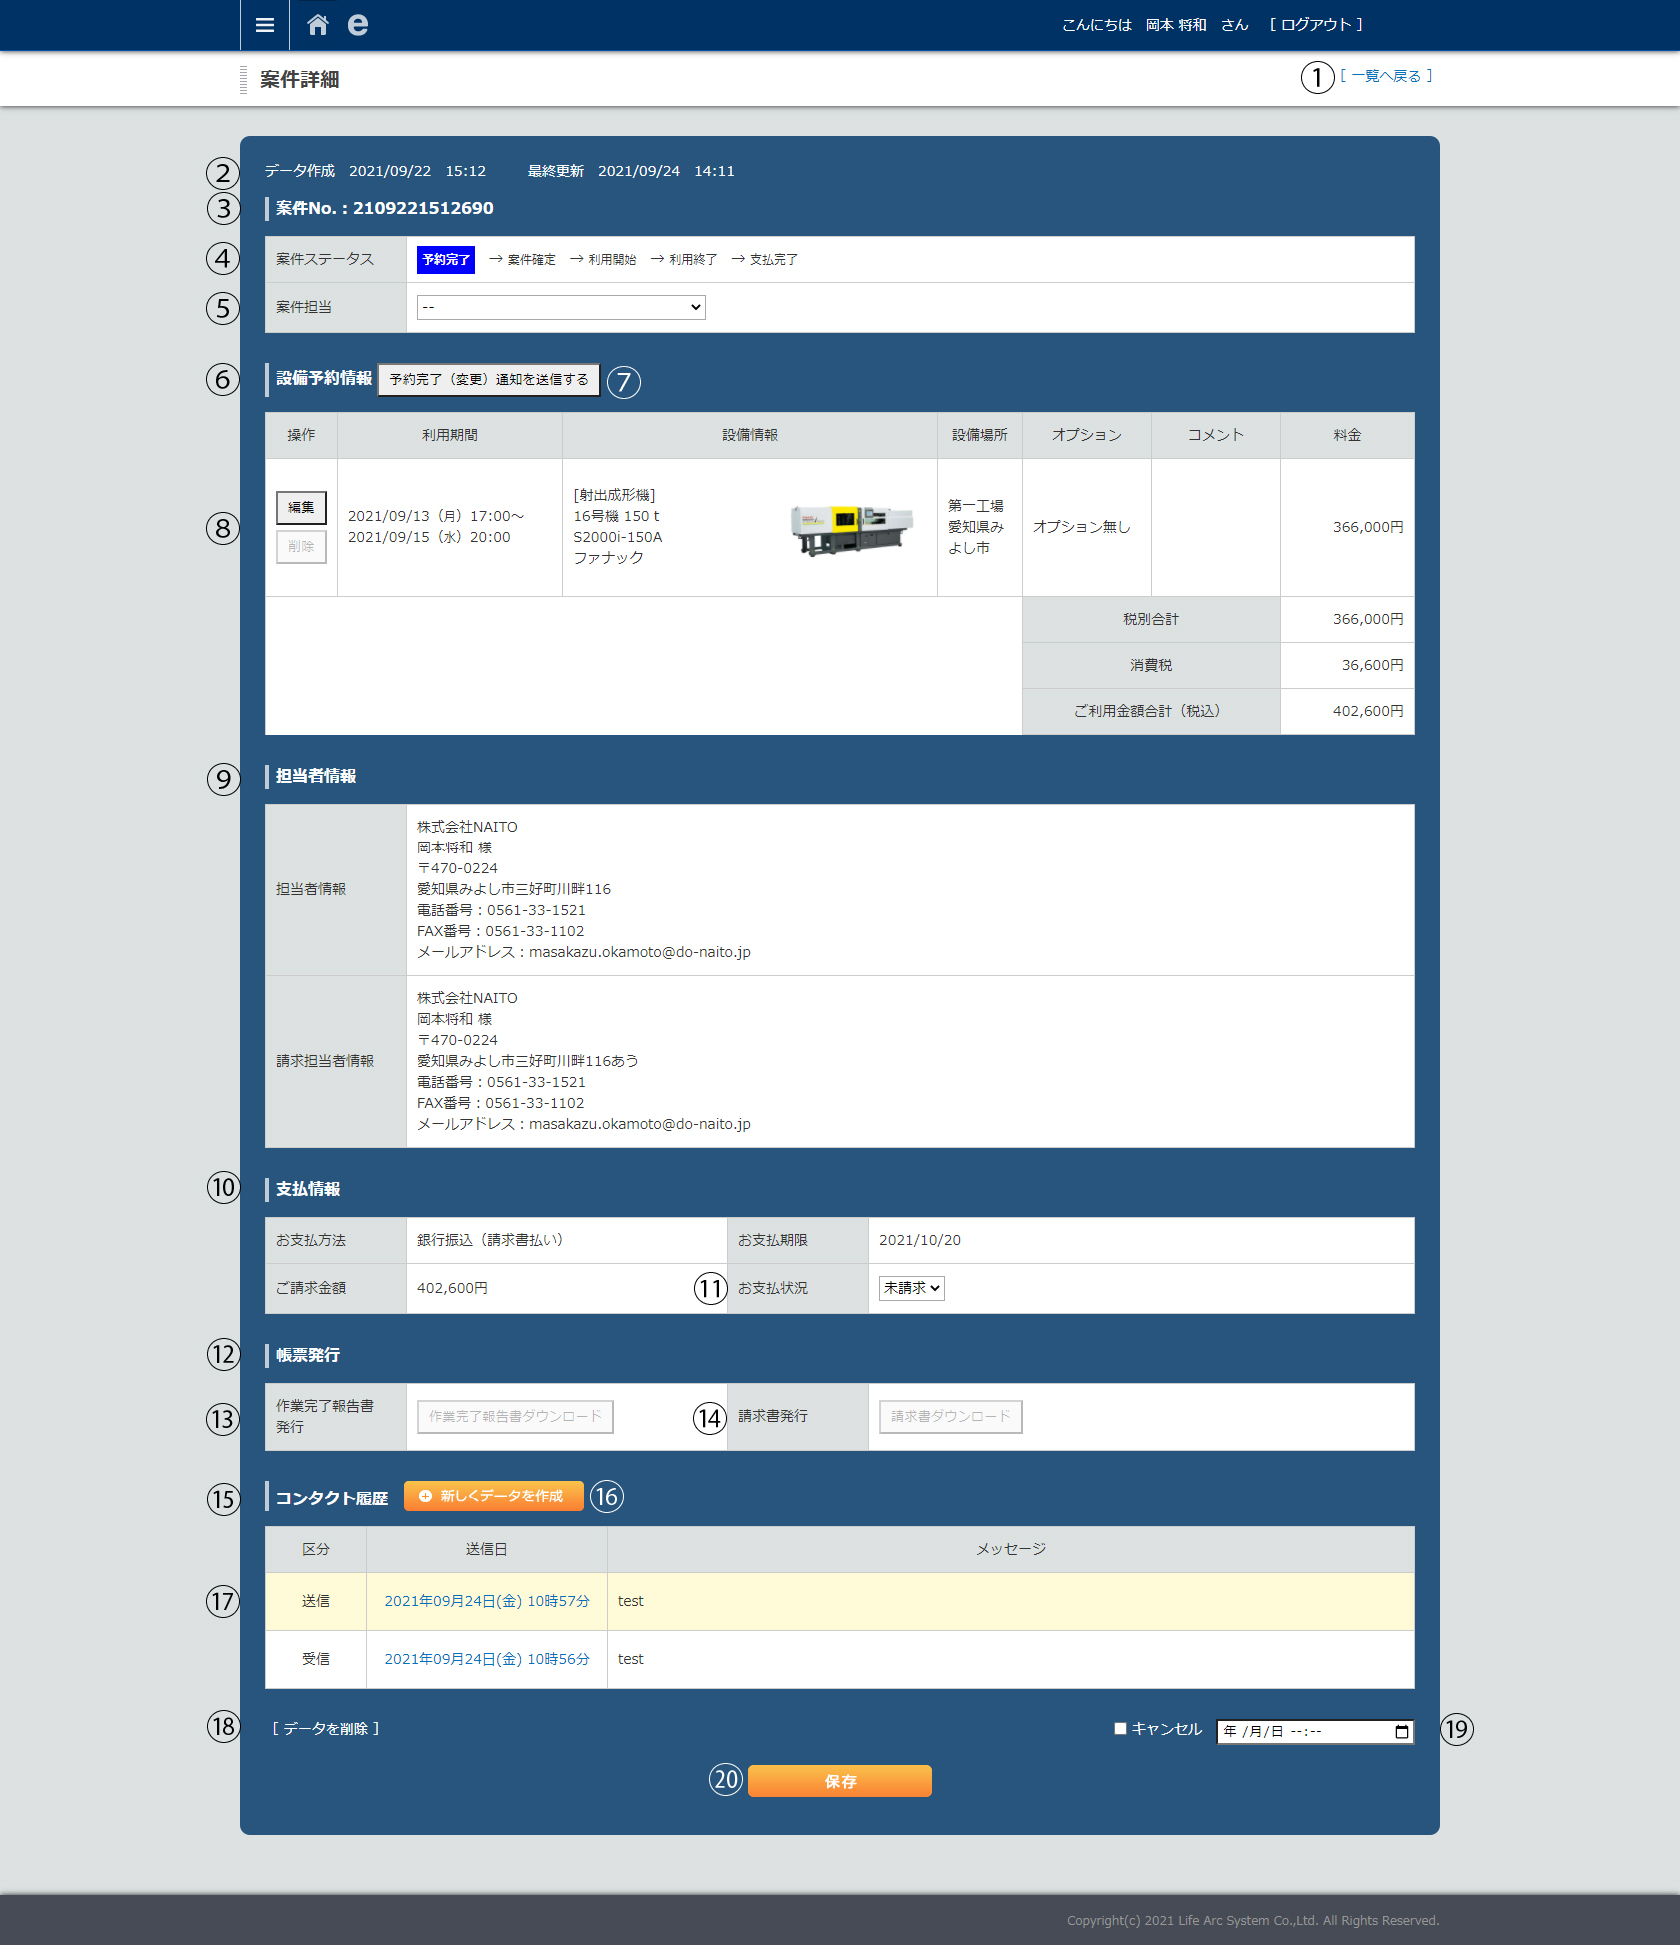Open the hamburger menu icon
The image size is (1680, 1947).
point(264,25)
